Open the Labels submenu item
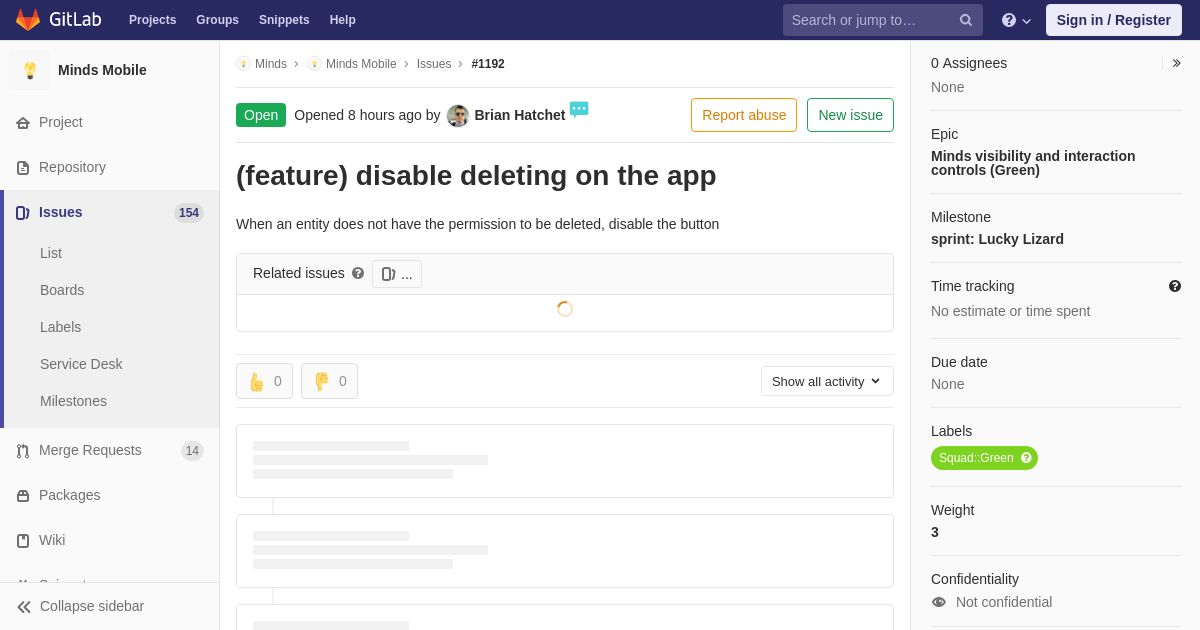1200x630 pixels. (60, 327)
